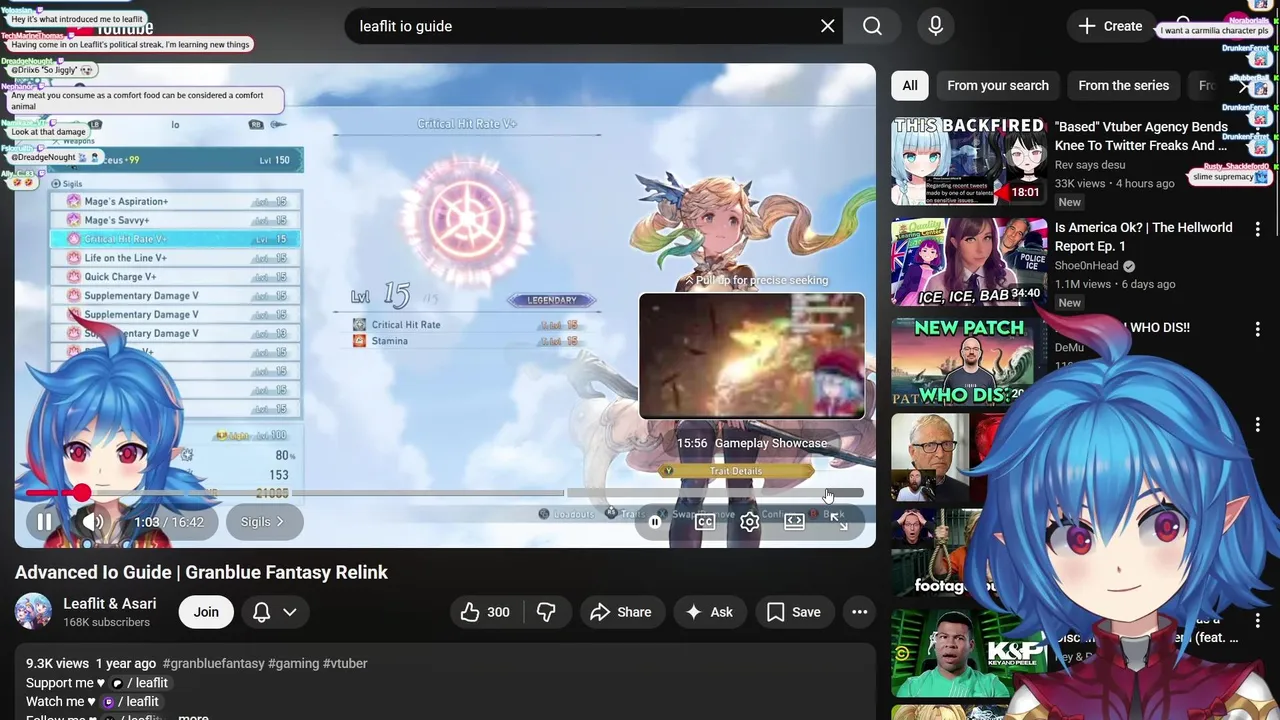1280x720 pixels.
Task: Open the 'Support me' leaflit link
Action: 139,682
